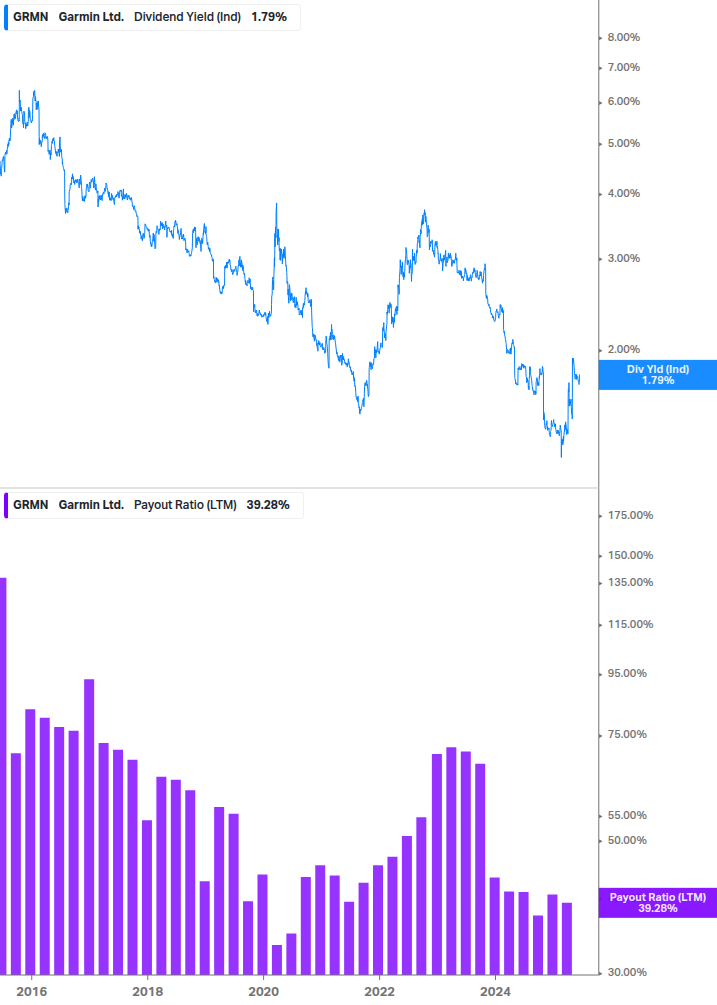Image resolution: width=717 pixels, height=1005 pixels.
Task: Click the GRMN ticker in the Payout Ratio legend
Action: click(31, 505)
